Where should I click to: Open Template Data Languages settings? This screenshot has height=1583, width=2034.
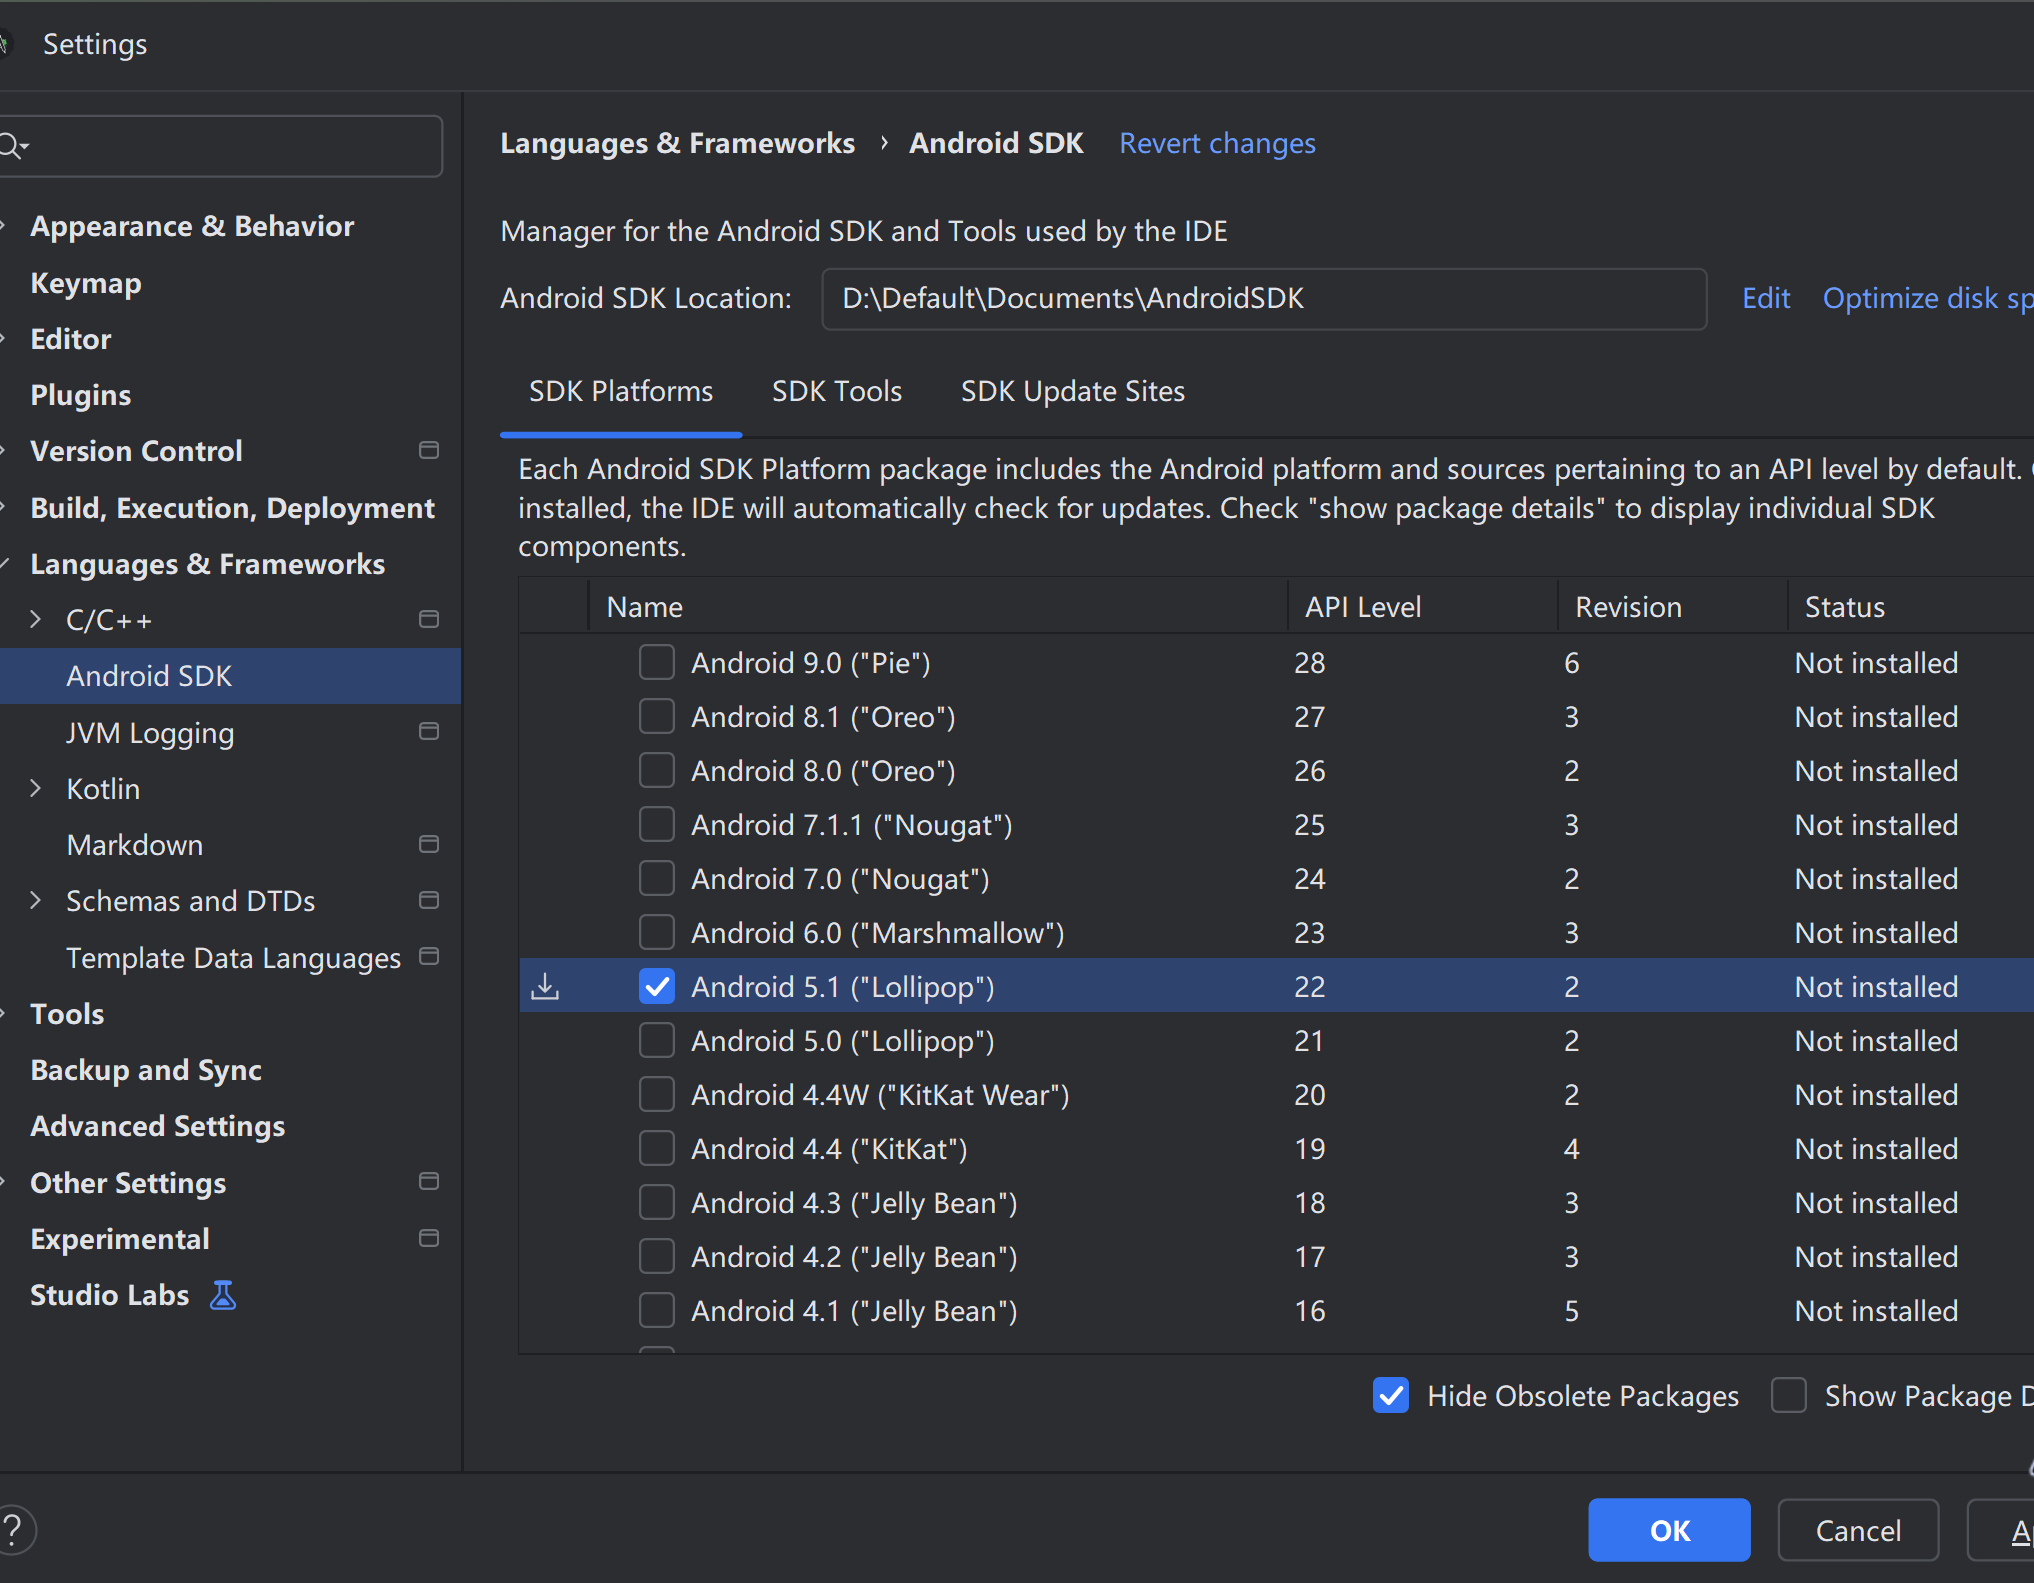click(x=234, y=958)
